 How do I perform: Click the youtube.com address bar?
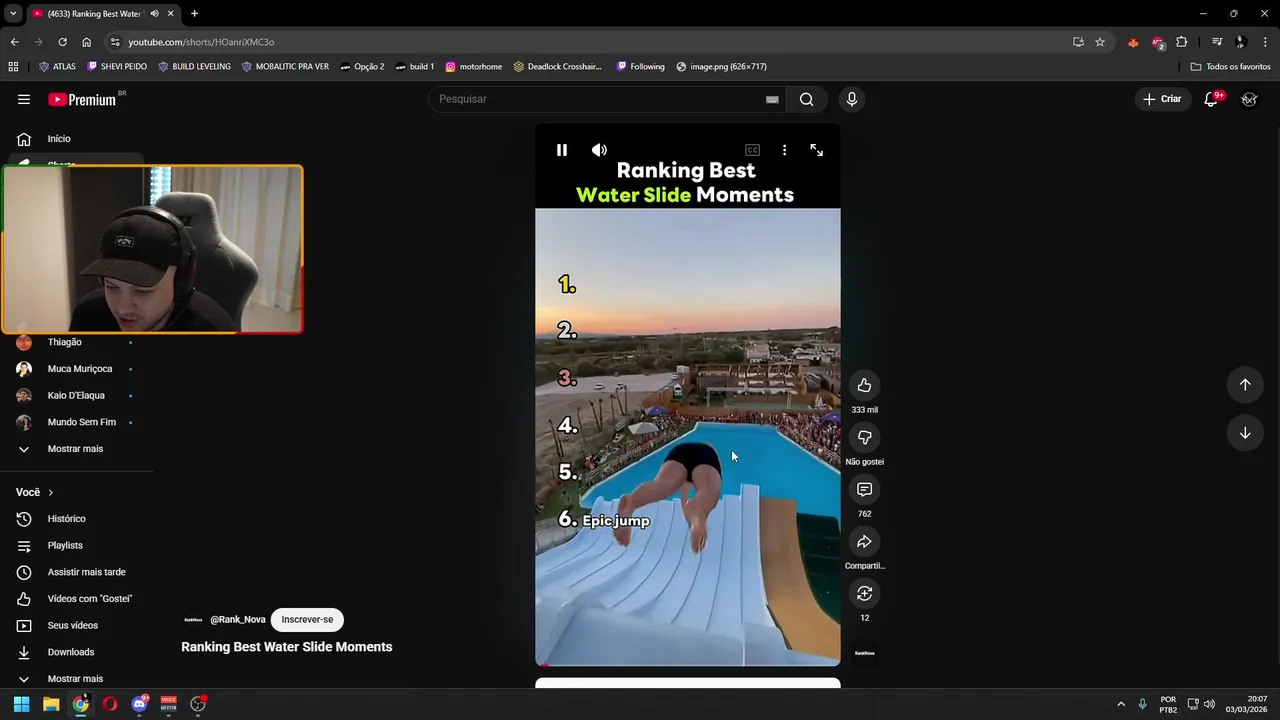point(590,42)
